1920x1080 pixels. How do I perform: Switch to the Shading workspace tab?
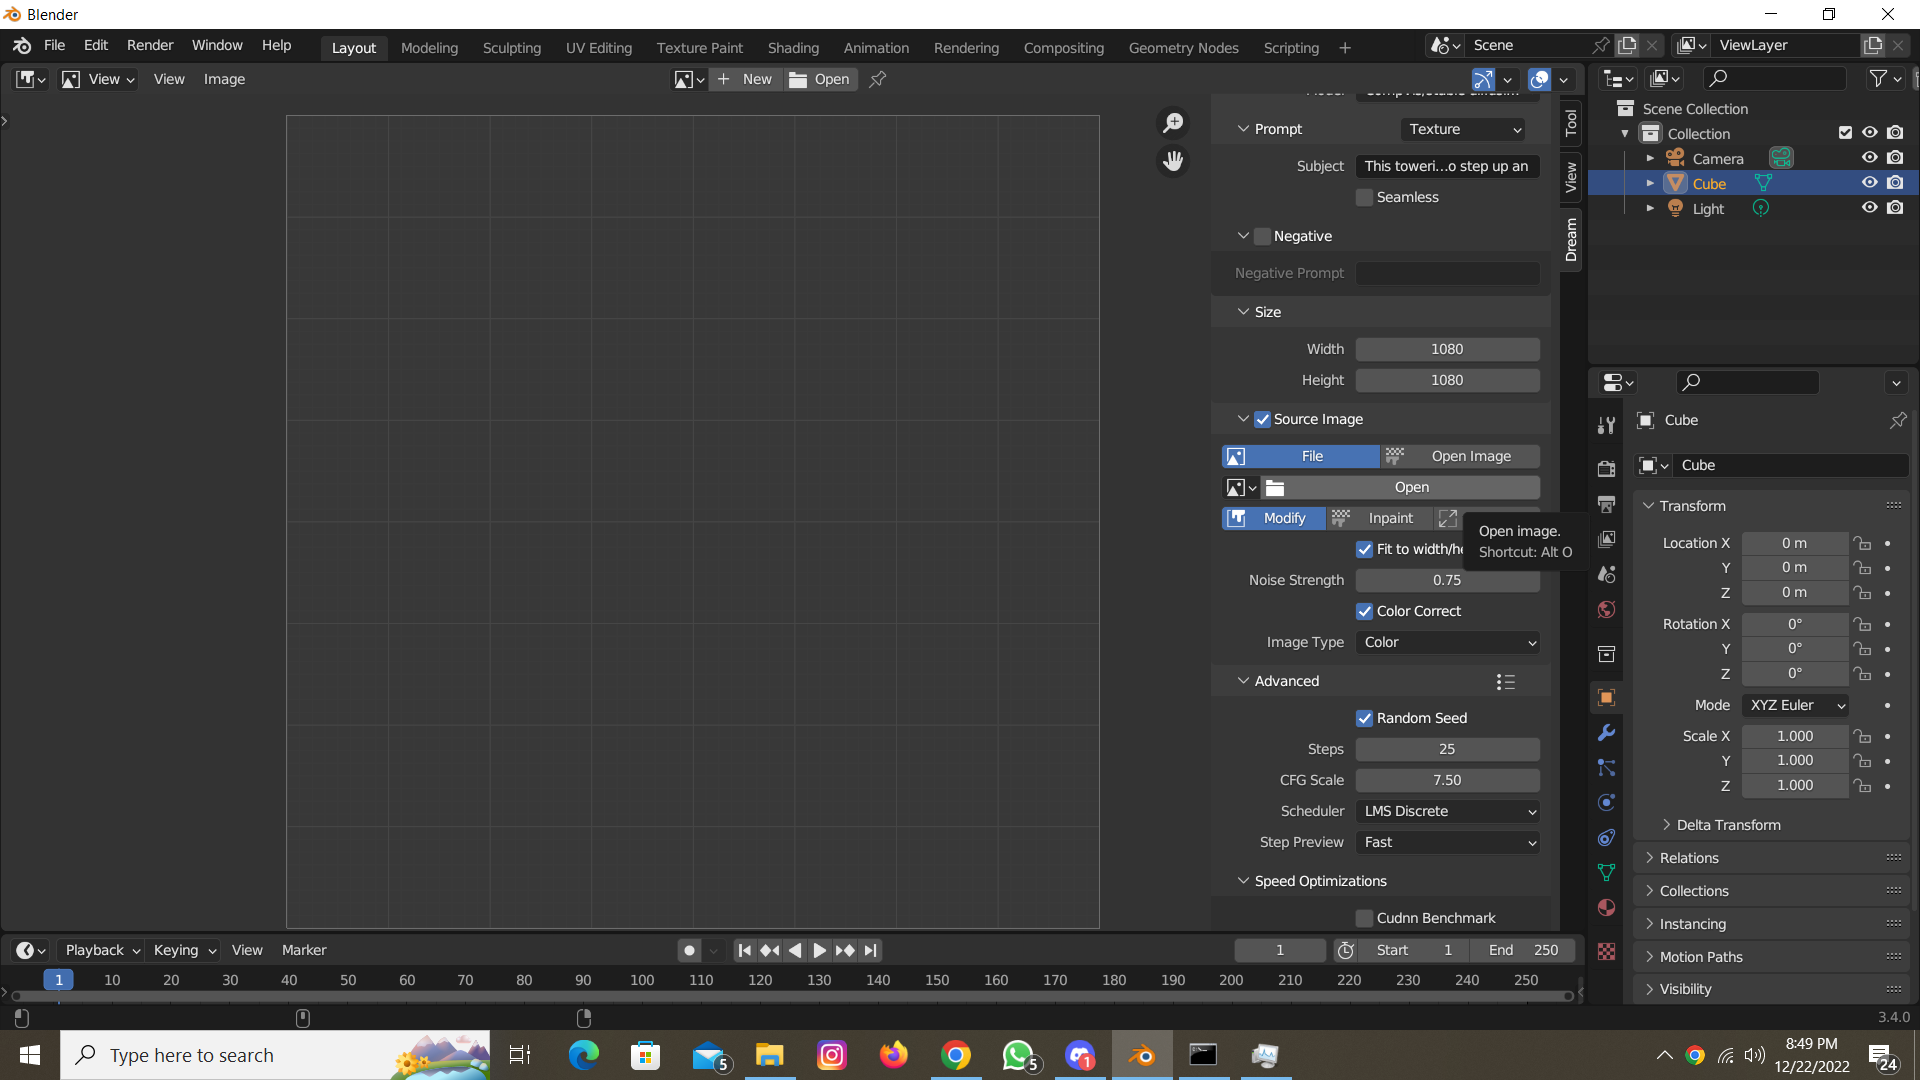793,48
